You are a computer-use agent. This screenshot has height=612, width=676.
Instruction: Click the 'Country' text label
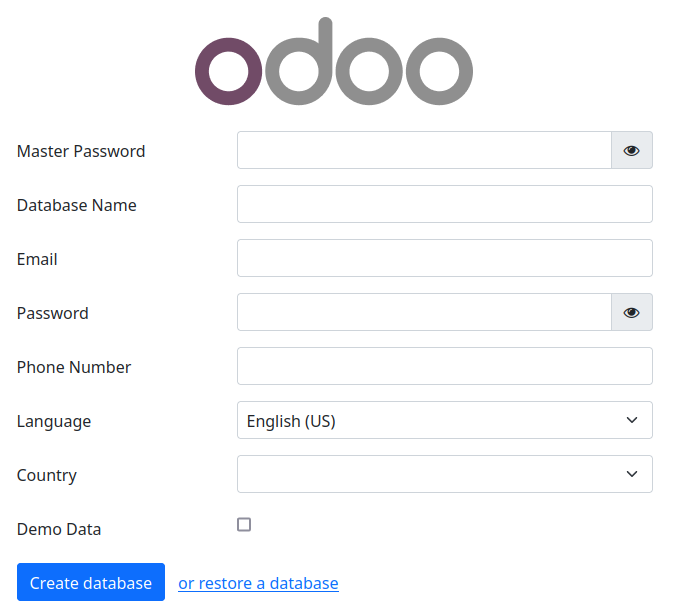[47, 475]
